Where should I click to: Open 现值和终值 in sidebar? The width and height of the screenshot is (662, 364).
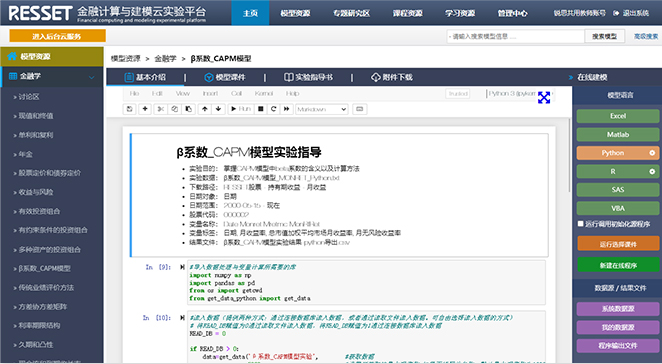coord(35,116)
